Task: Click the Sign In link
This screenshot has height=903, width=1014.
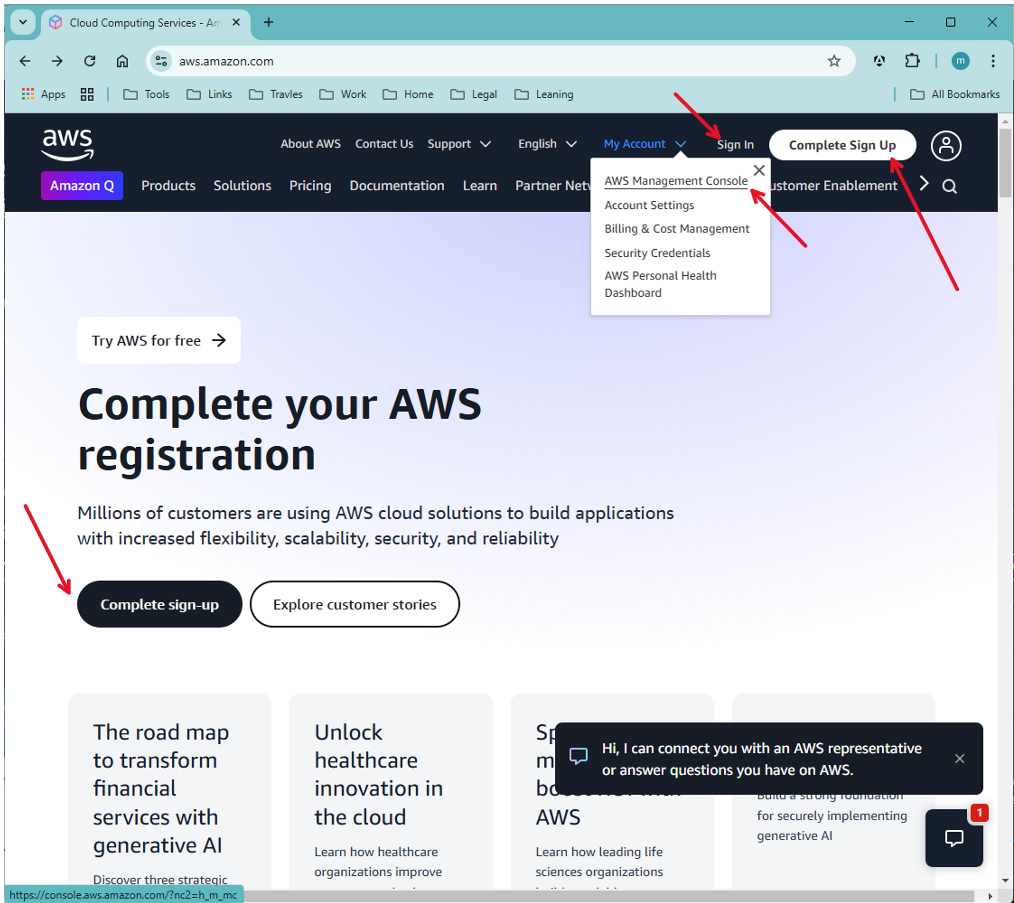Action: 735,145
